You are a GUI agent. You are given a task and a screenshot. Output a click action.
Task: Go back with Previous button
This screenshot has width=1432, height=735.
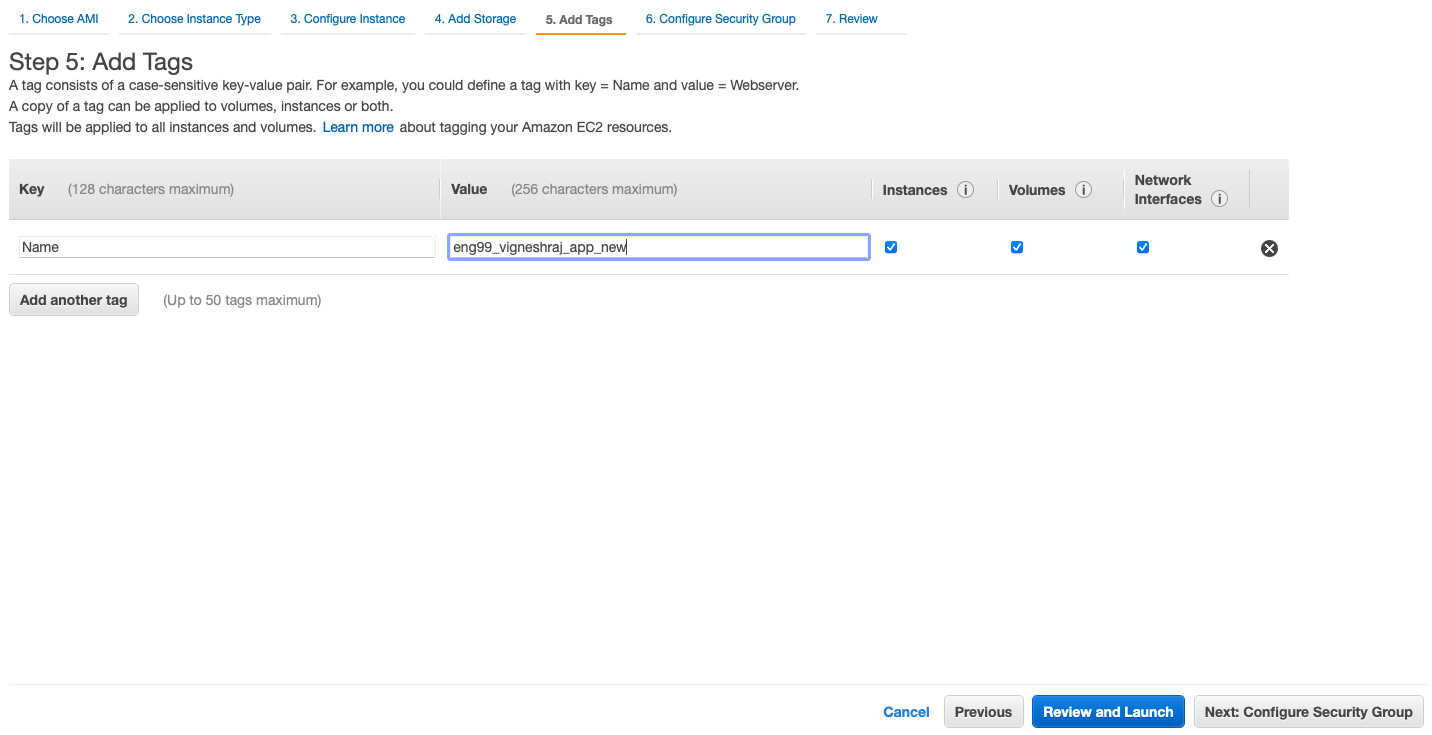point(983,712)
